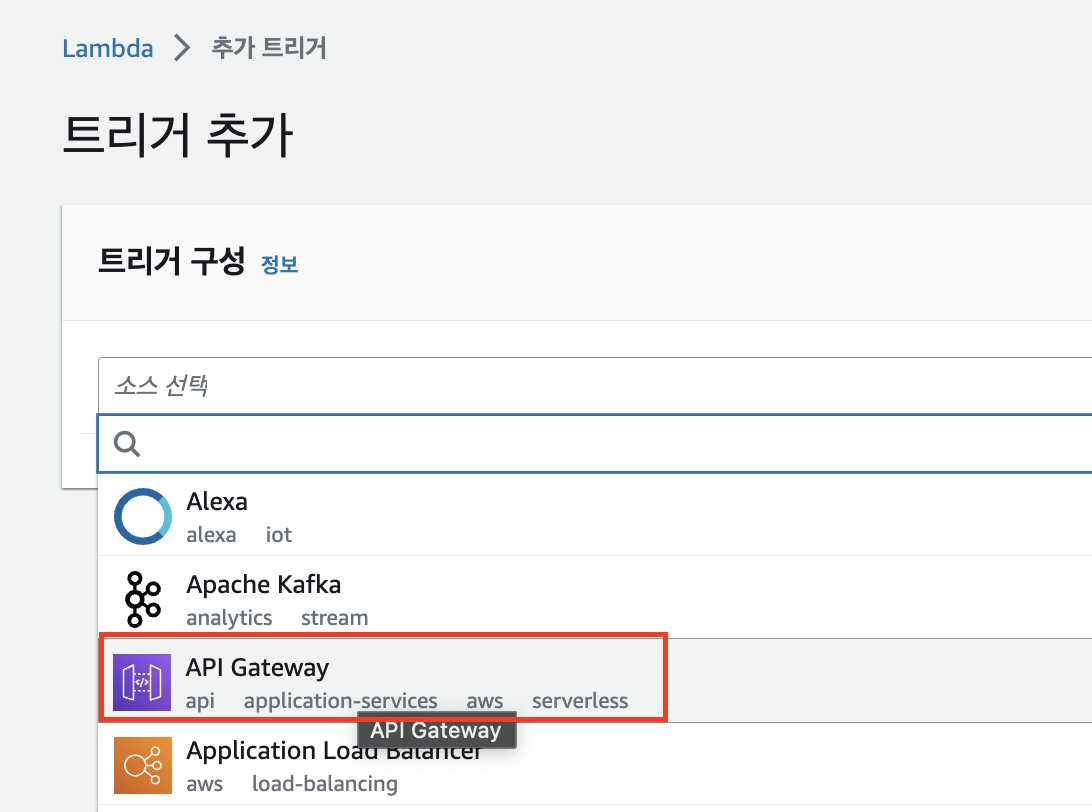Open the Lambda breadcrumb link

pos(107,48)
